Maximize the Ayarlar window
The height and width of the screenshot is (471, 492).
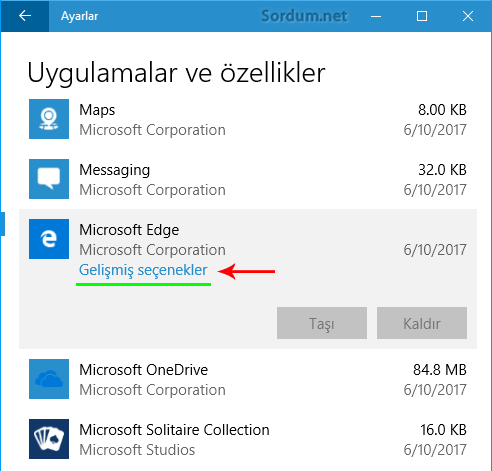(422, 16)
